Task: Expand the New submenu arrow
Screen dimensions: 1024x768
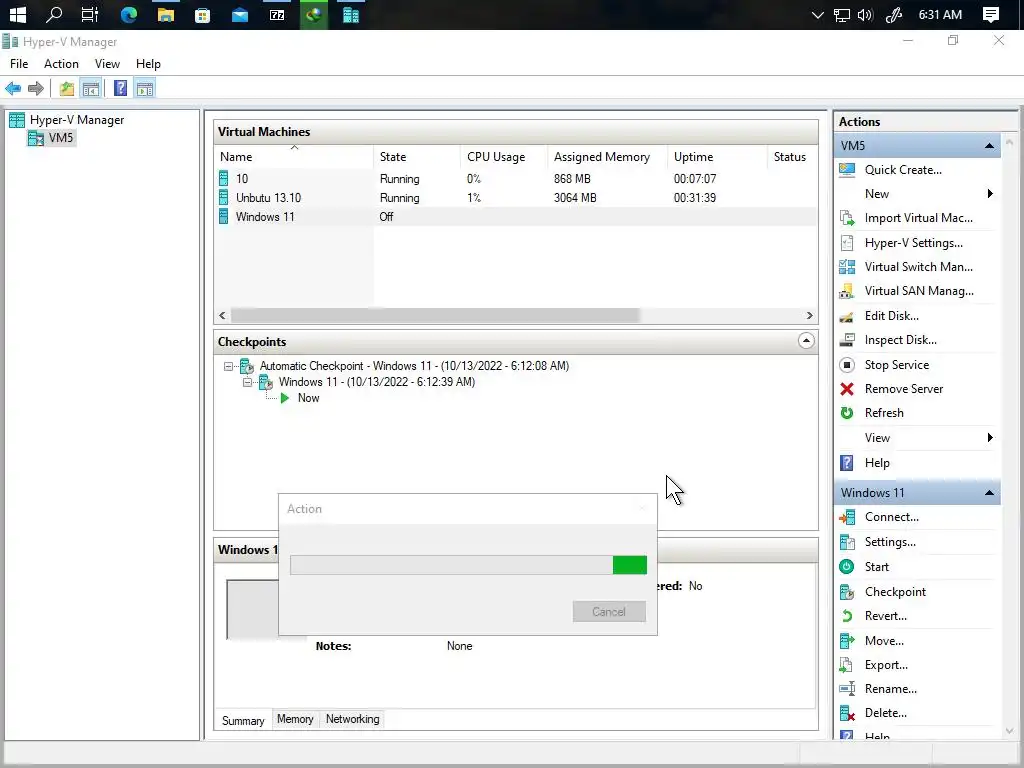Action: [x=990, y=194]
